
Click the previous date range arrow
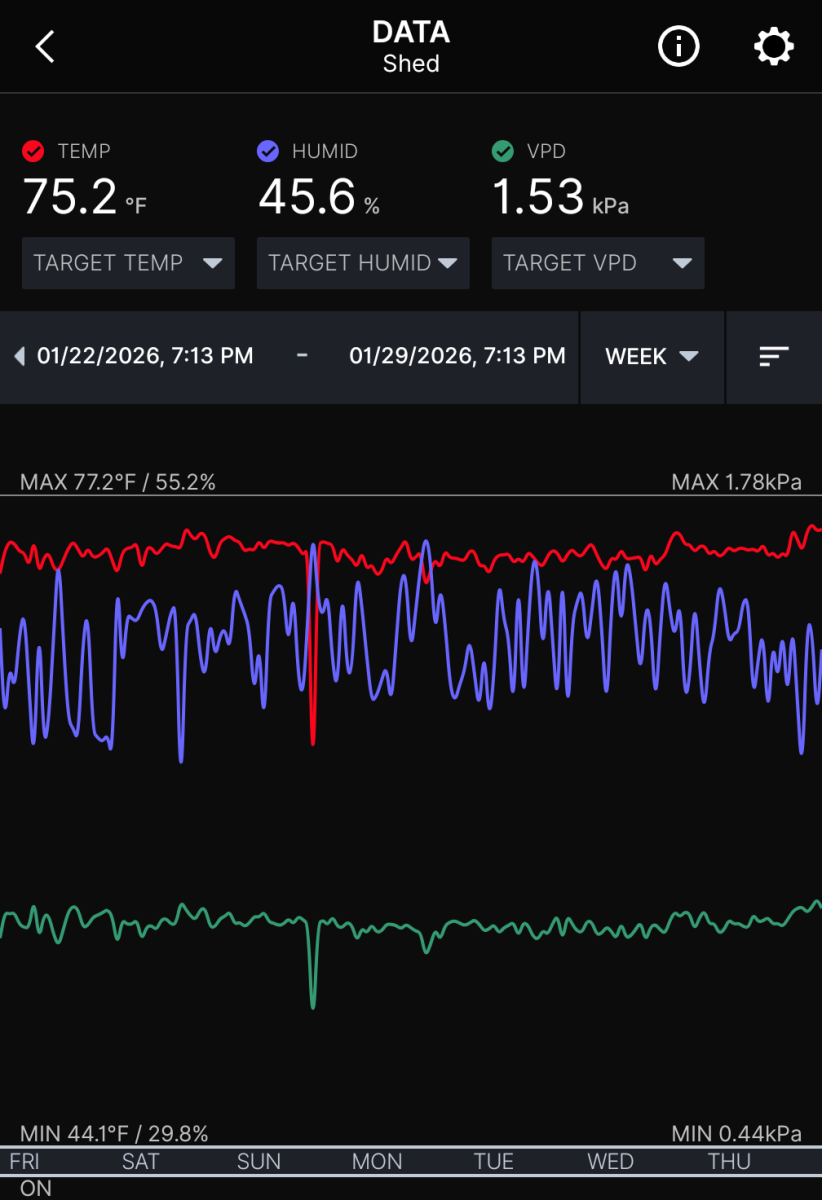click(x=19, y=356)
